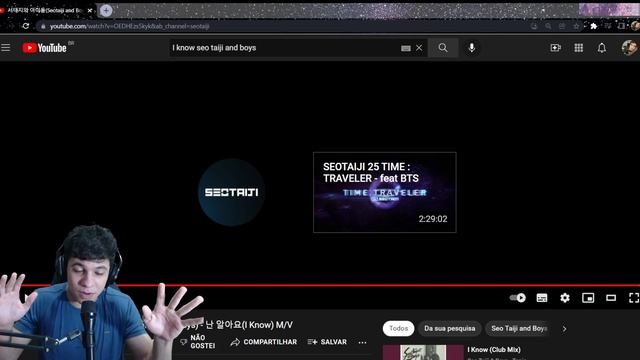The width and height of the screenshot is (640, 360).
Task: Open the YouTube hamburger guide menu
Action: [6, 48]
